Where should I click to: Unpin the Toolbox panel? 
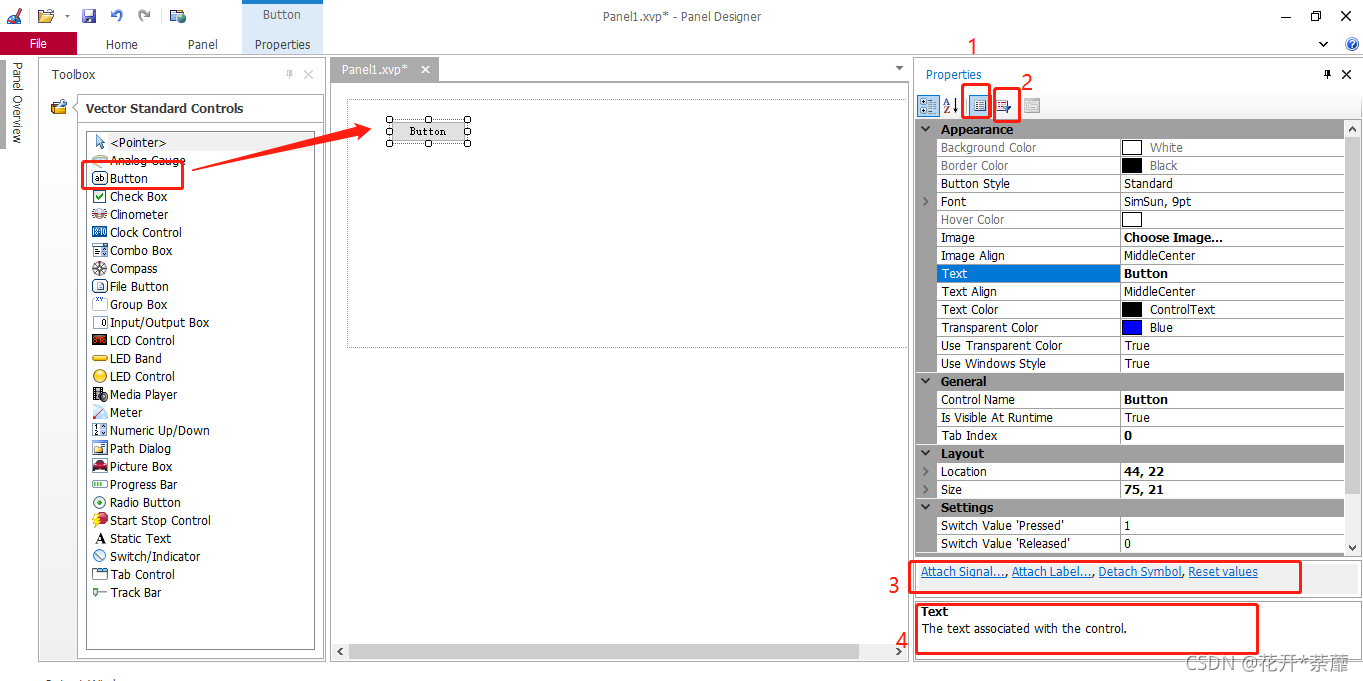click(x=288, y=74)
